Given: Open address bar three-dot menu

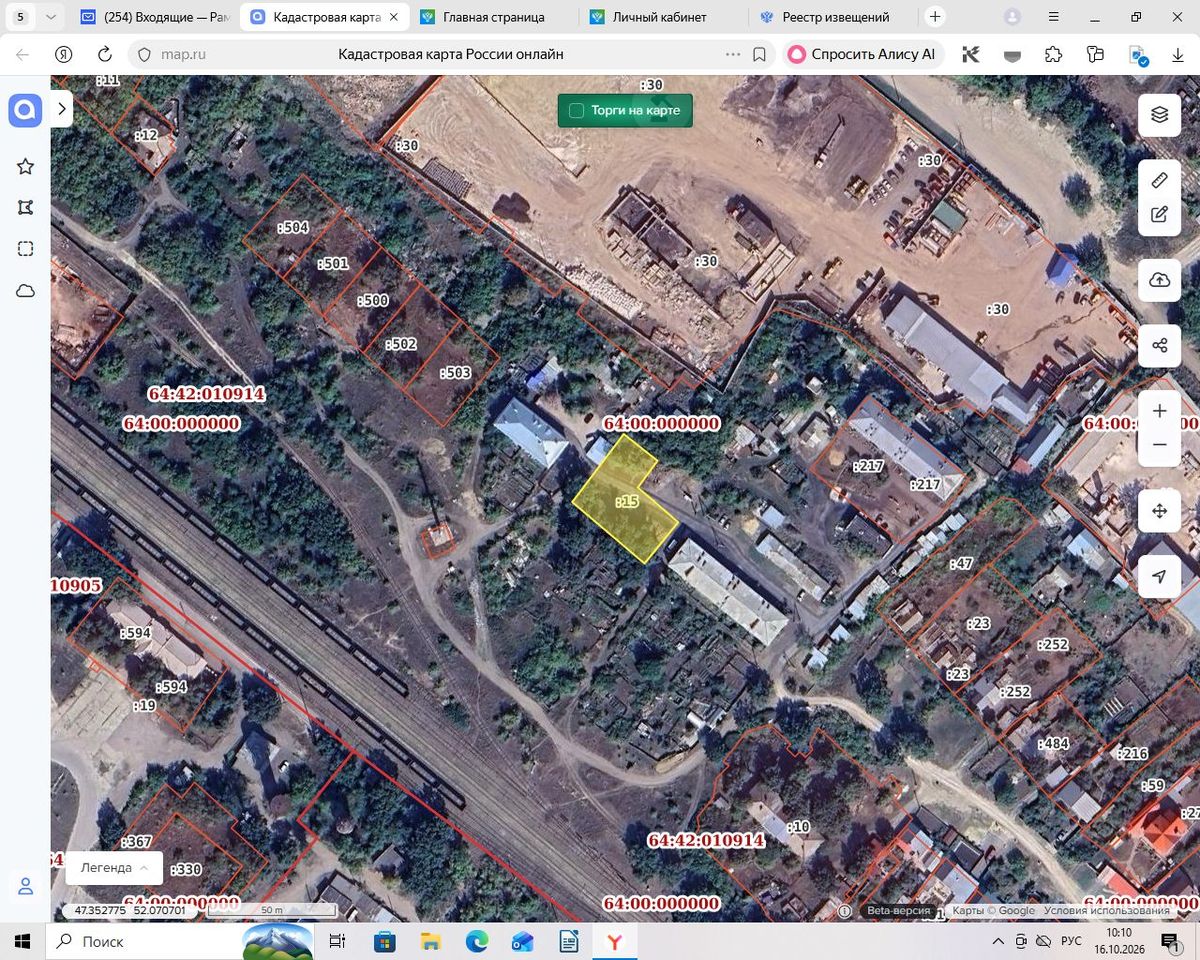Looking at the screenshot, I should [x=734, y=54].
